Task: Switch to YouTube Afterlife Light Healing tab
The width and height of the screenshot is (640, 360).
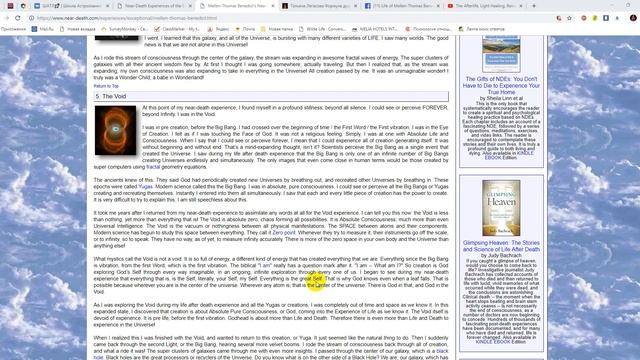Action: tap(484, 6)
